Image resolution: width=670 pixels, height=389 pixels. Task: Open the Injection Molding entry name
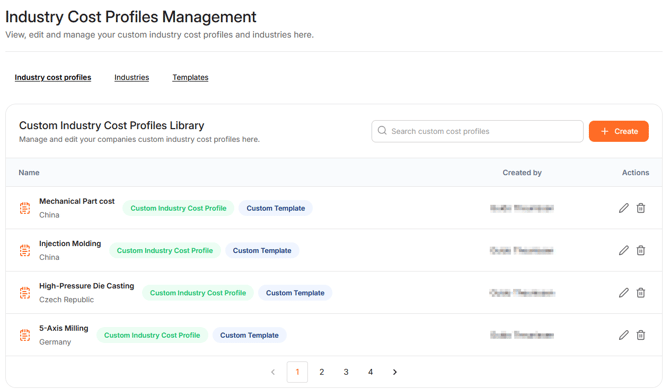point(70,243)
